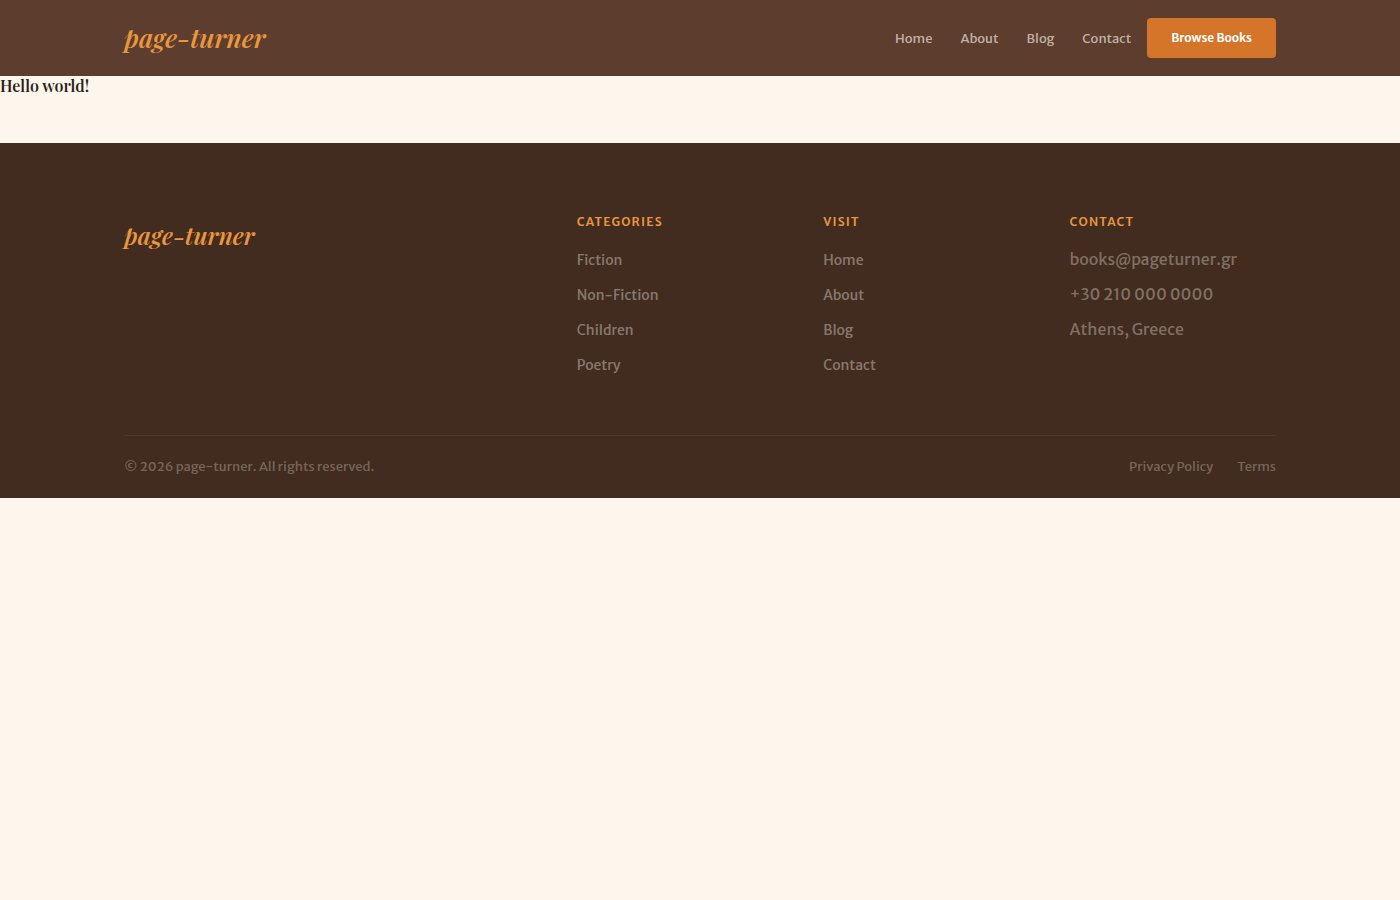Click the page-turner logo in header
Viewport: 1400px width, 900px height.
point(195,39)
